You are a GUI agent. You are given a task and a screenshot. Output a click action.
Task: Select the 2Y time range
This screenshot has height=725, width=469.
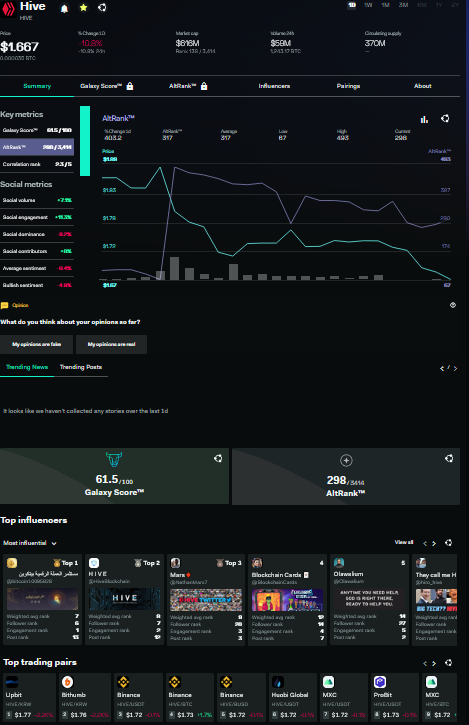click(x=455, y=5)
